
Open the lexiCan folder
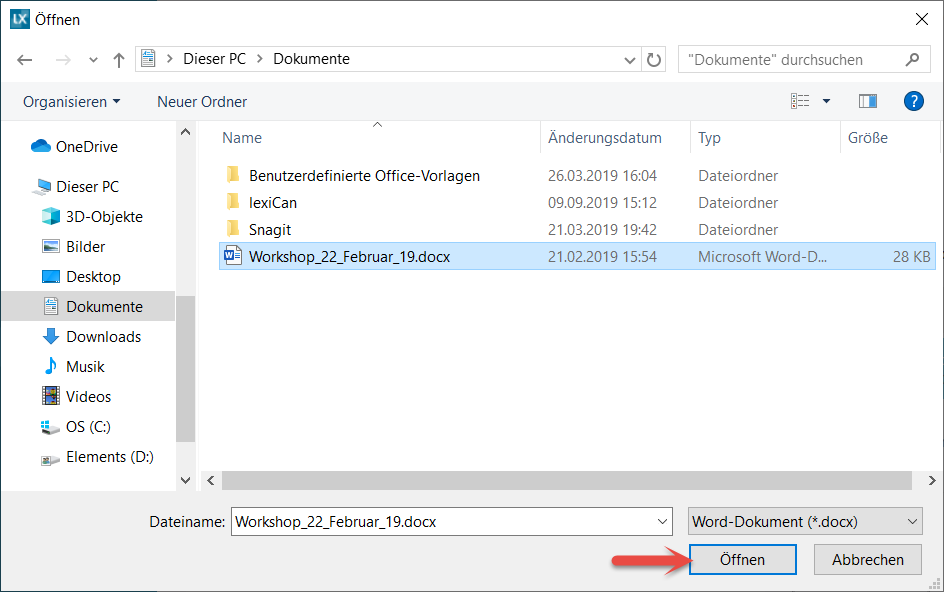tap(272, 203)
